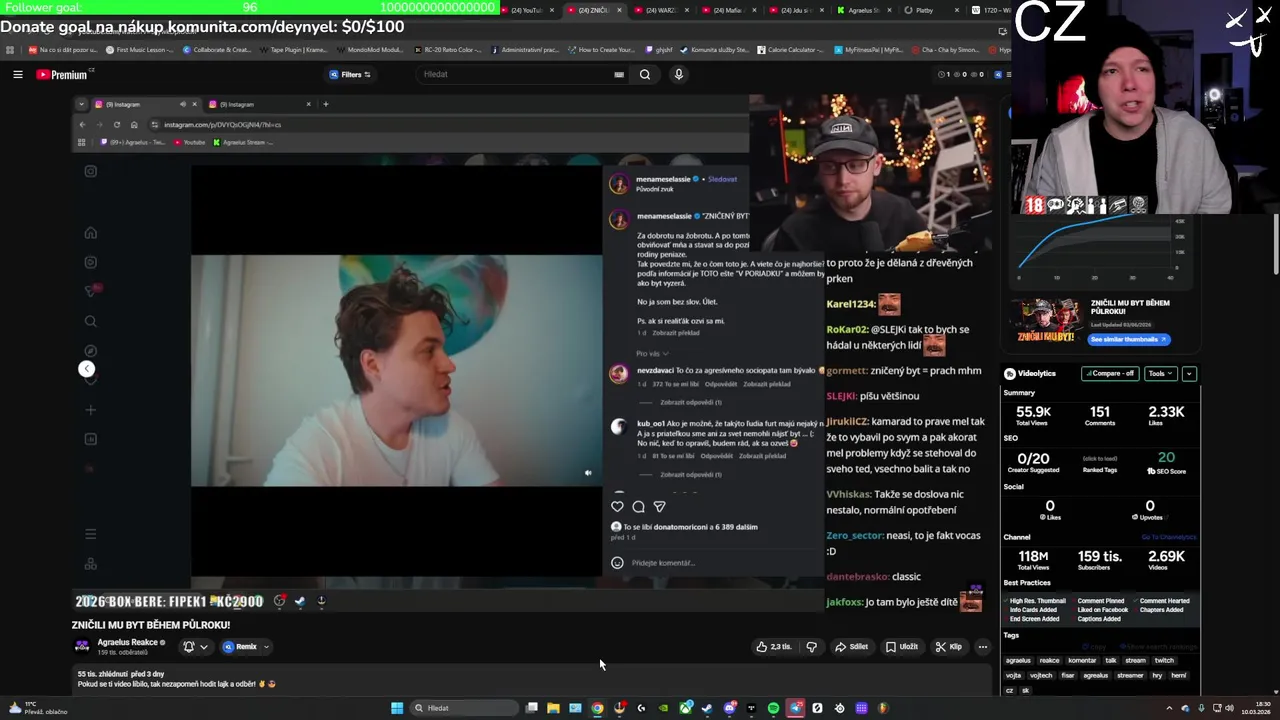Click See similar thumbnails button

[x=1128, y=339]
